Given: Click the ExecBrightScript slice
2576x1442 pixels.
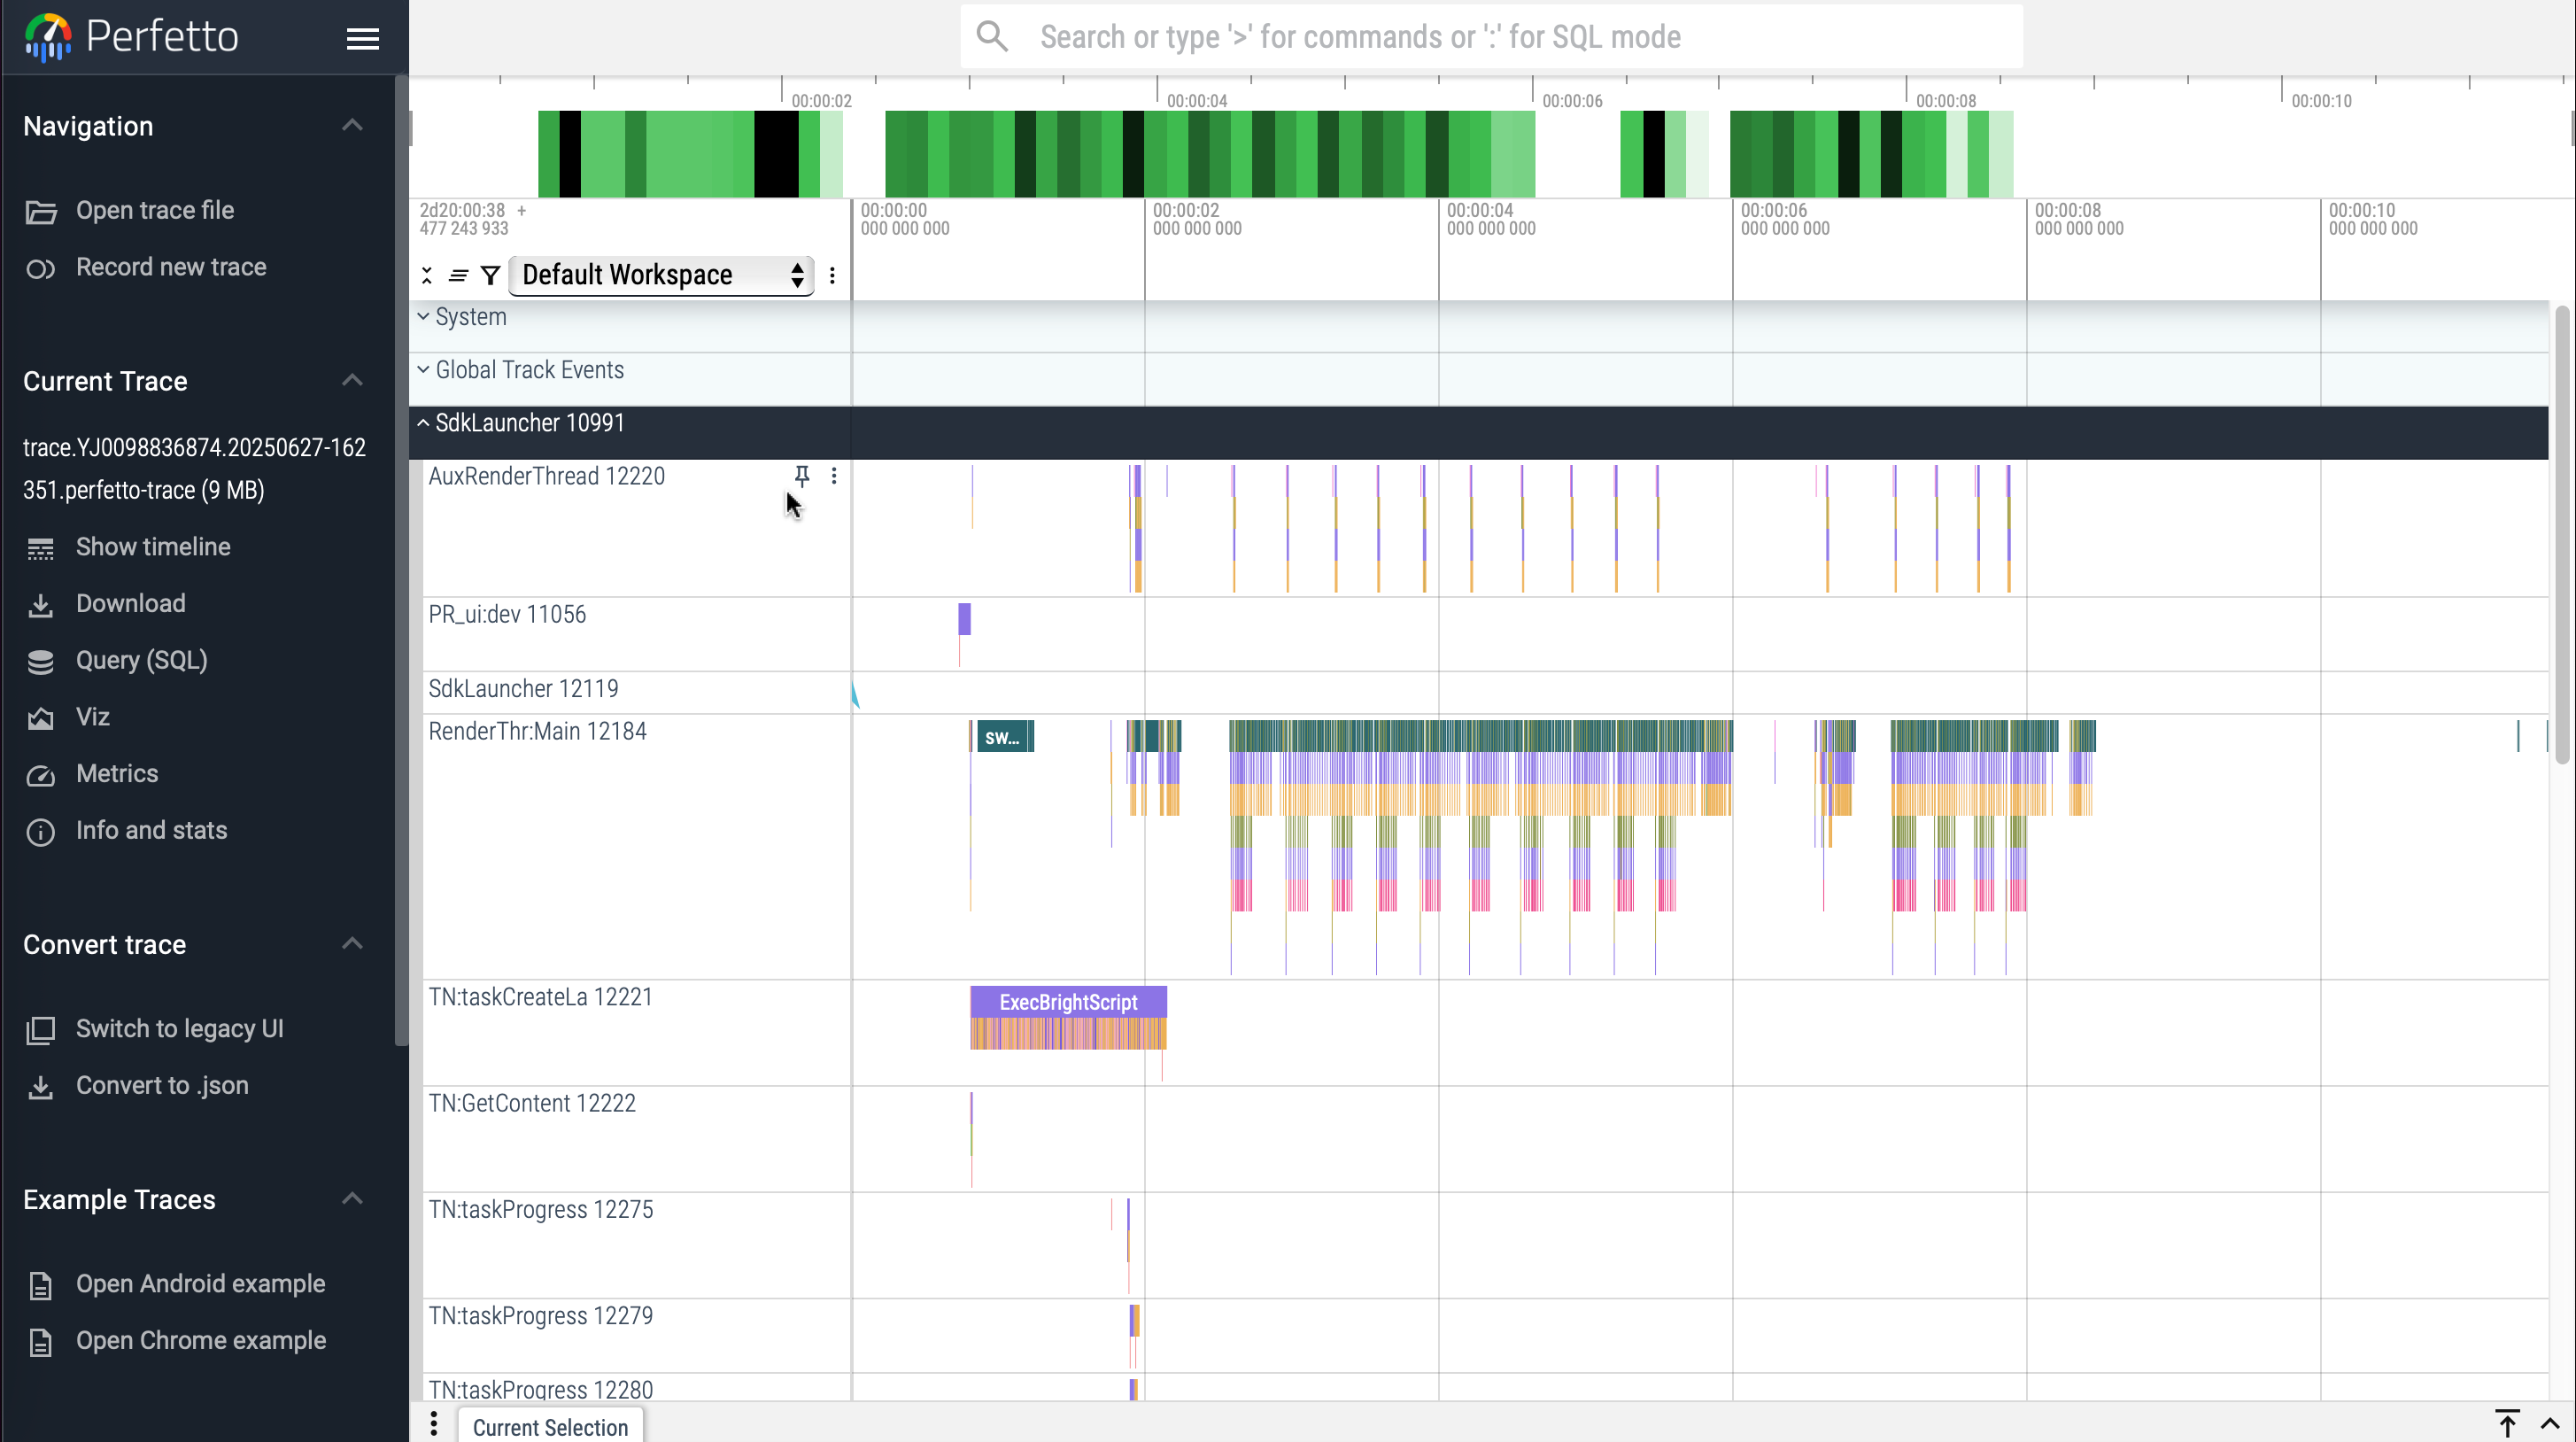Looking at the screenshot, I should tap(1067, 1002).
